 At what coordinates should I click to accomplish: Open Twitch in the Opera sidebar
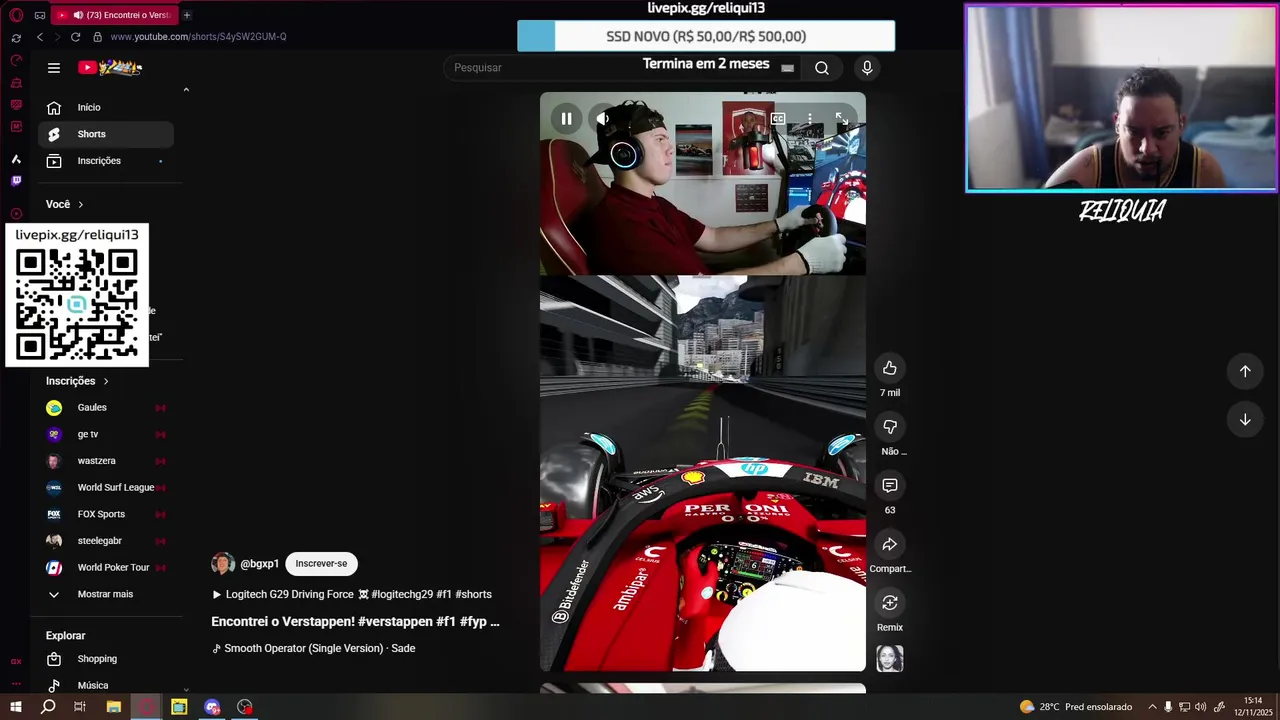click(16, 181)
